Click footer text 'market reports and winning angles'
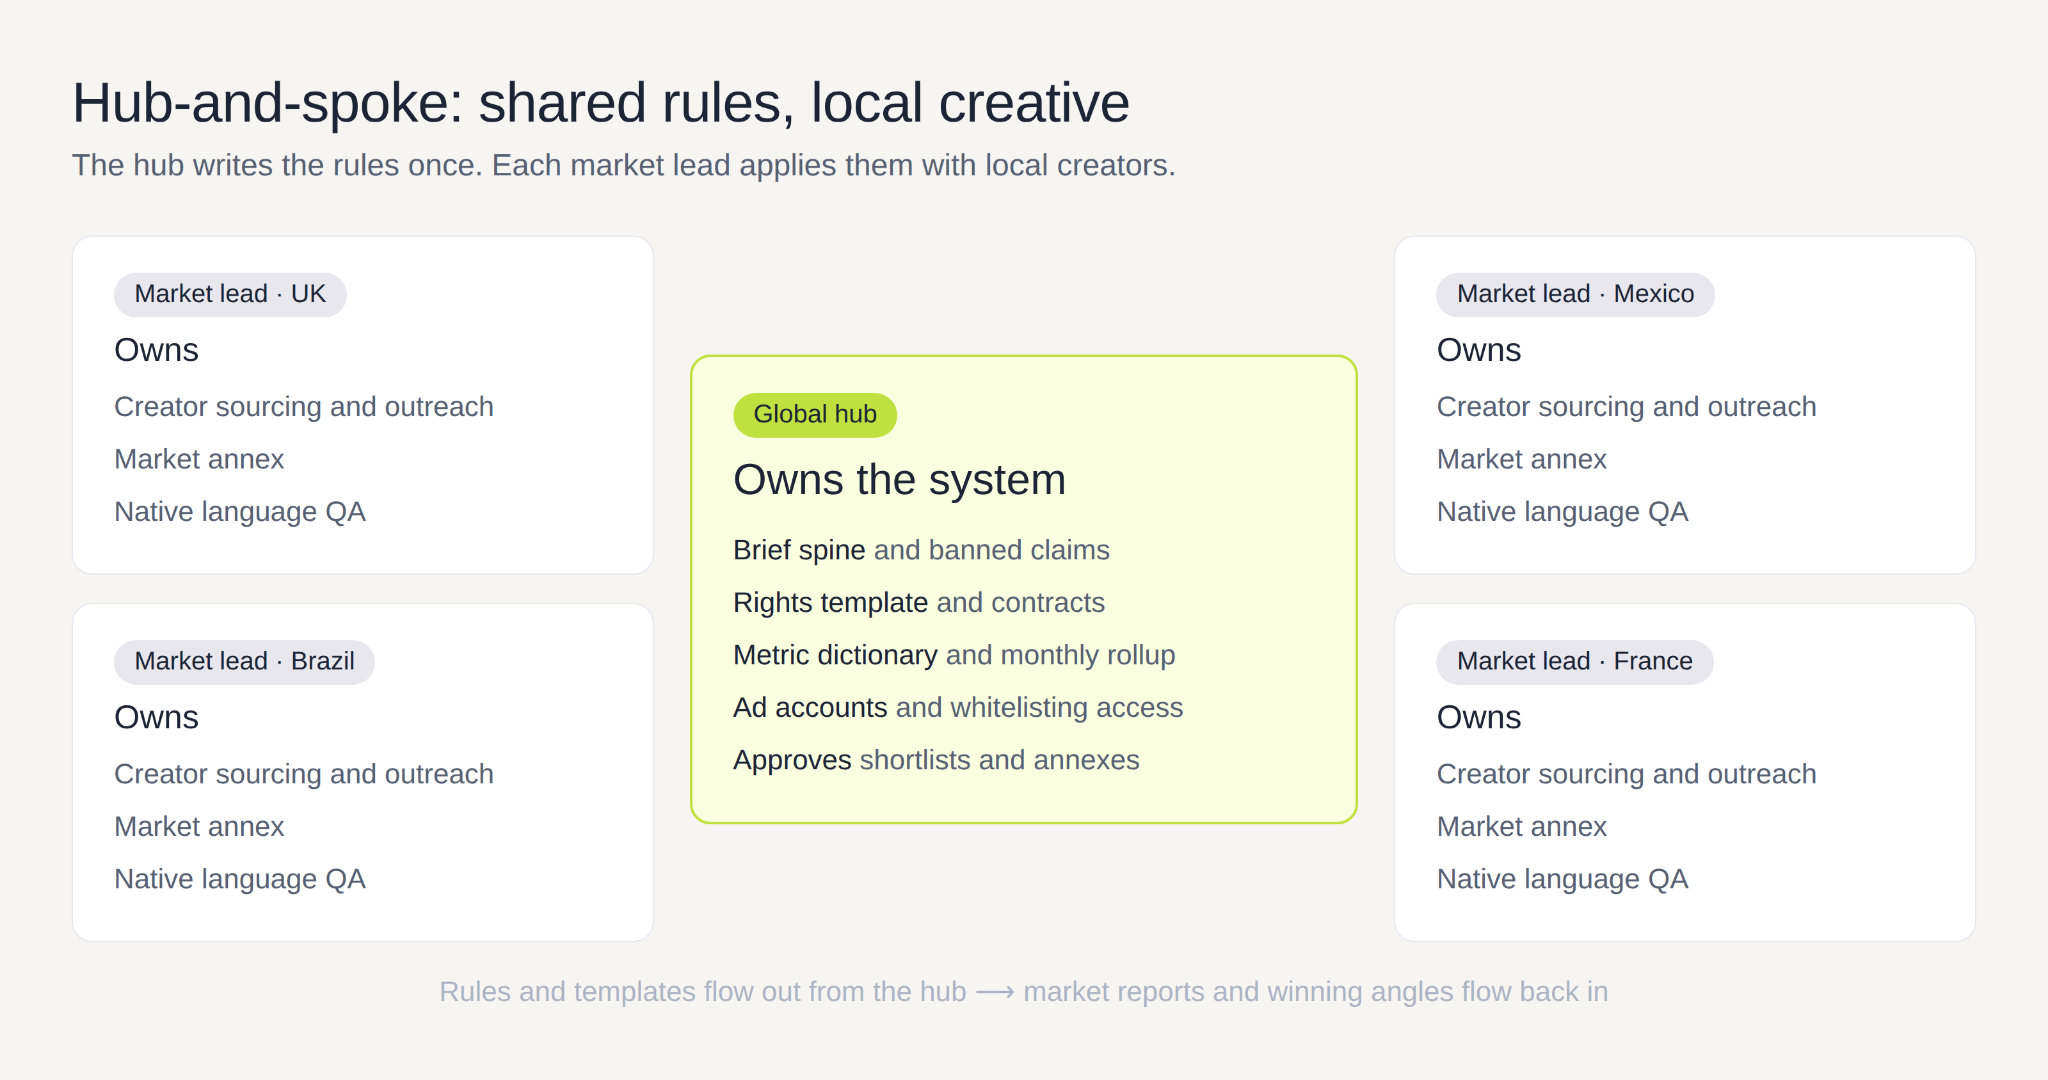 [1238, 992]
